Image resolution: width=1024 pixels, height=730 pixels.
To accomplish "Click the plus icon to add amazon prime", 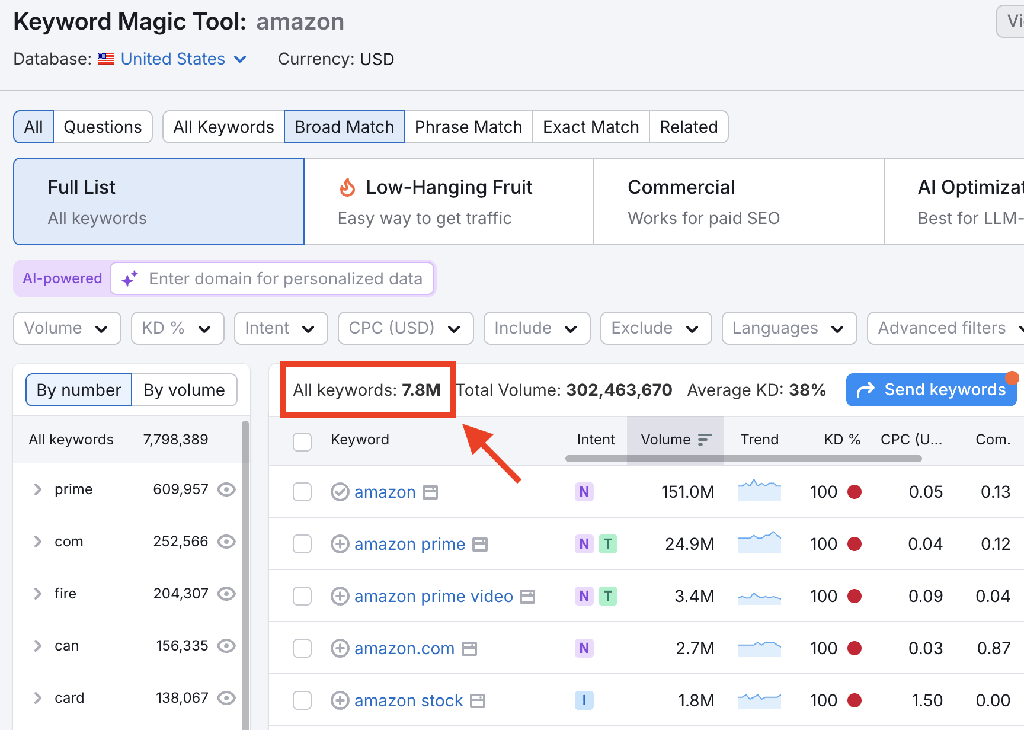I will [340, 544].
